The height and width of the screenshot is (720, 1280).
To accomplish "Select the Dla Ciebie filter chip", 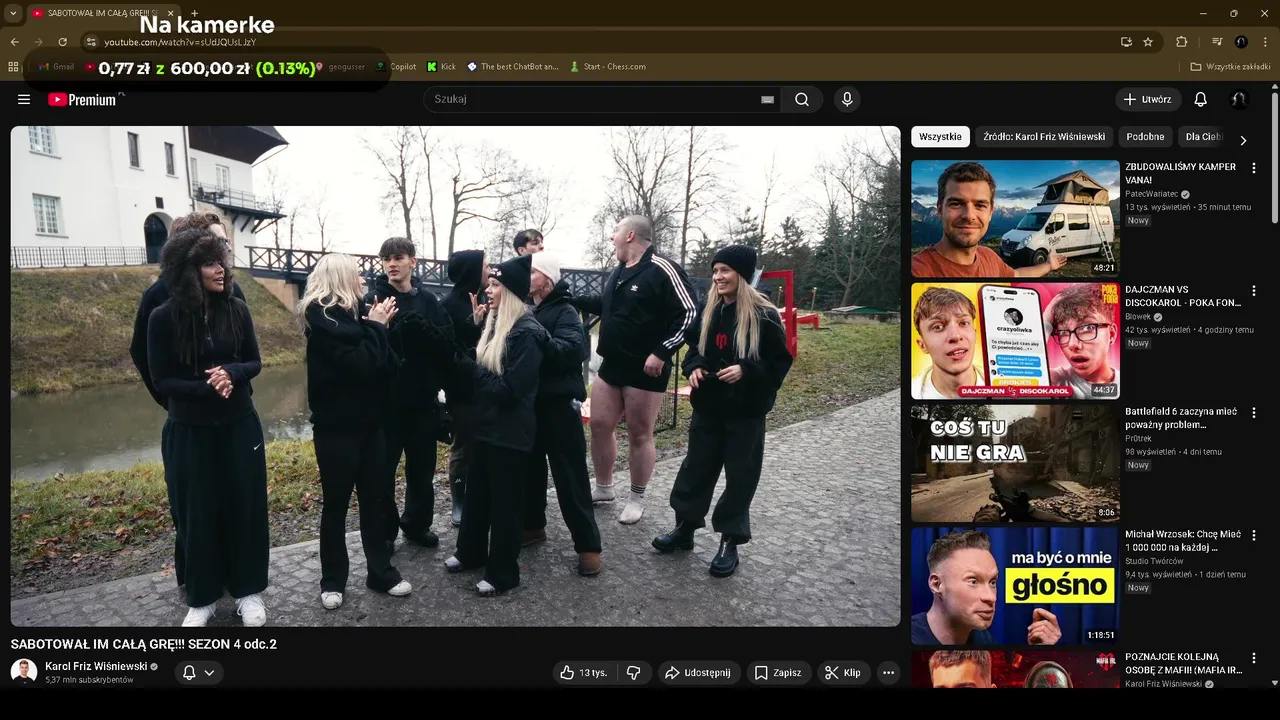I will pyautogui.click(x=1203, y=137).
